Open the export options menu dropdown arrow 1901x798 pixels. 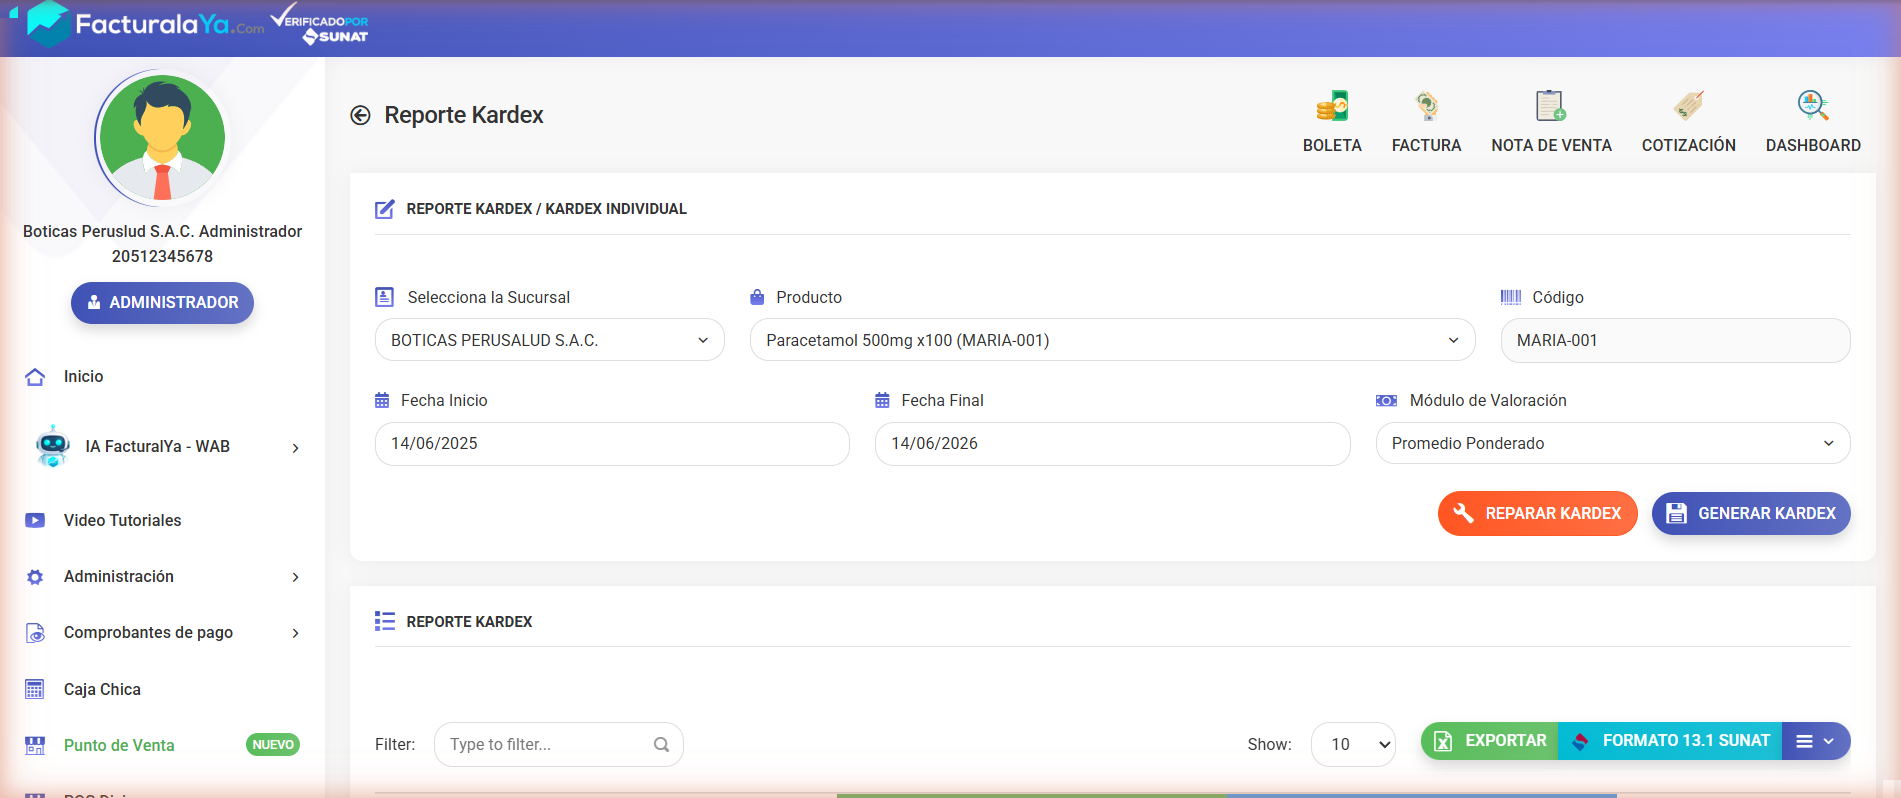1815,741
